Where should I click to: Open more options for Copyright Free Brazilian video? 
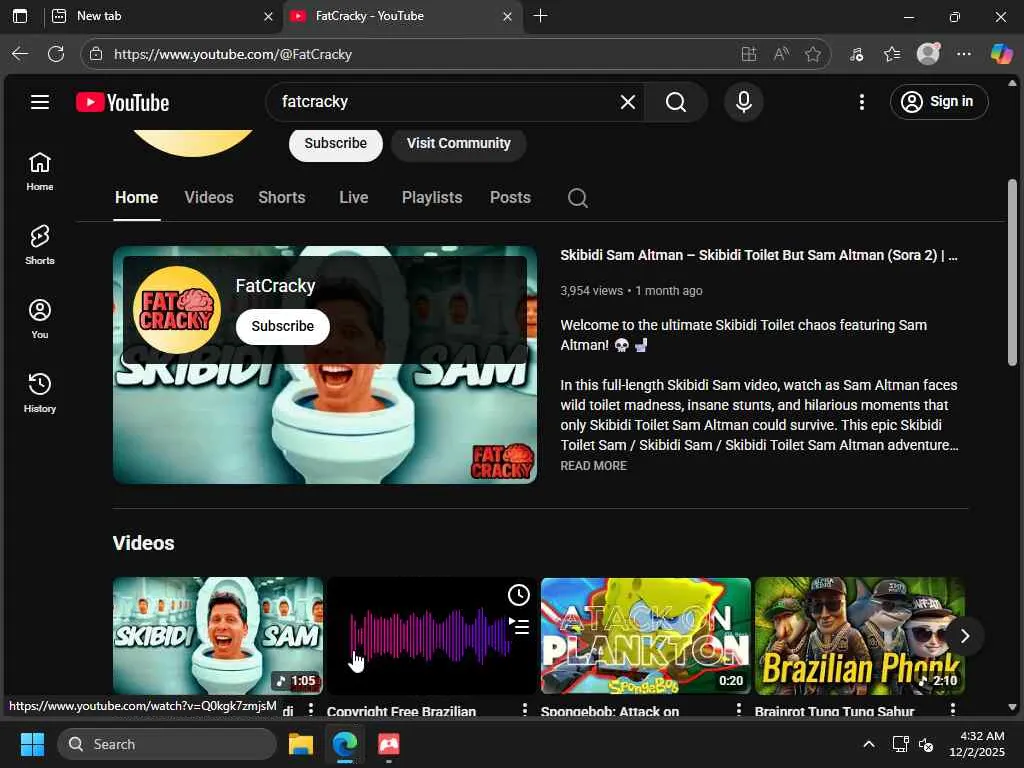click(x=524, y=709)
